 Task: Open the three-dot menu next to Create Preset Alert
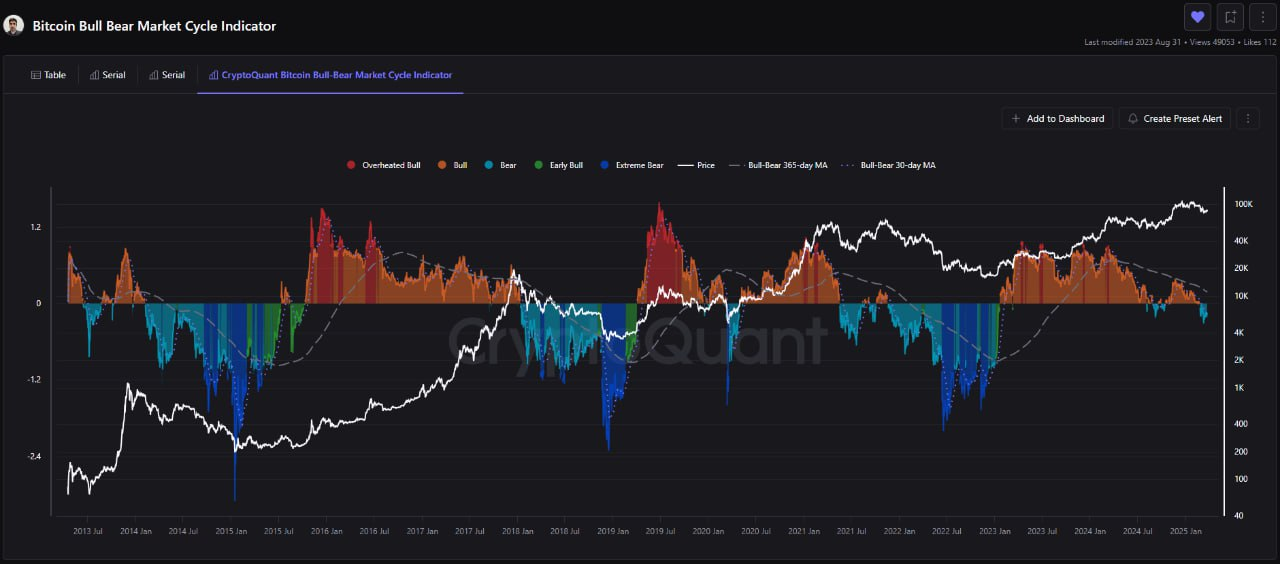(1247, 118)
